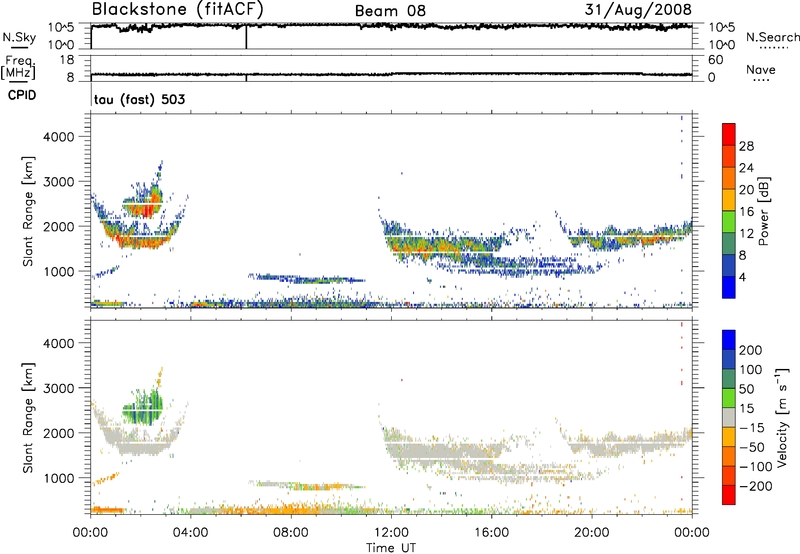Click the "04:00" time tick label

[190, 533]
